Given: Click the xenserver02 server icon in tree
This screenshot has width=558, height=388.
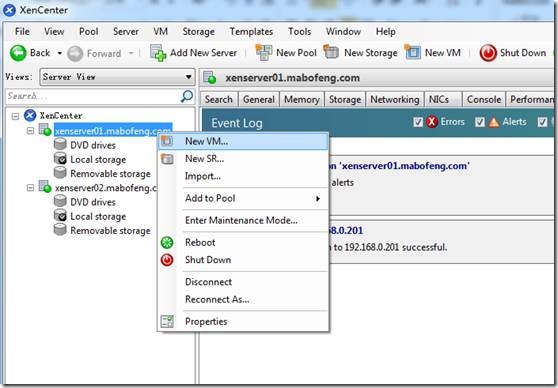Looking at the screenshot, I should pyautogui.click(x=45, y=187).
